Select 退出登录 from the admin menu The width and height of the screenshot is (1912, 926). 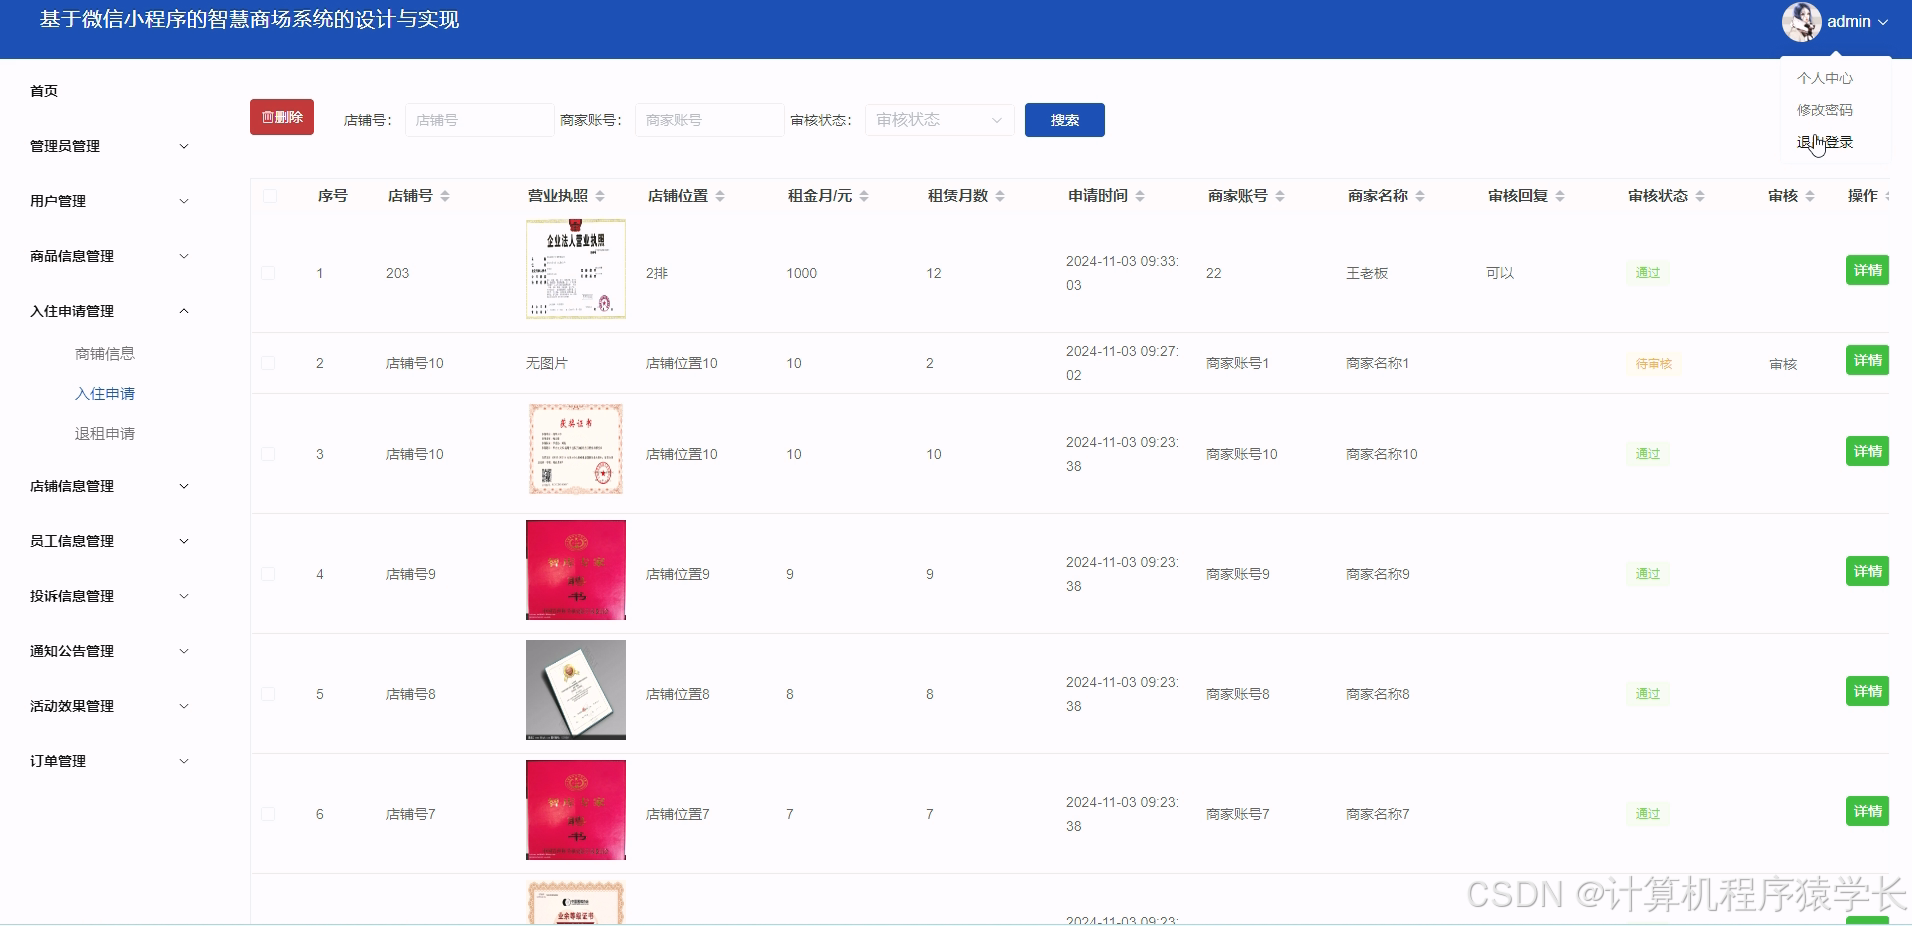click(x=1822, y=141)
